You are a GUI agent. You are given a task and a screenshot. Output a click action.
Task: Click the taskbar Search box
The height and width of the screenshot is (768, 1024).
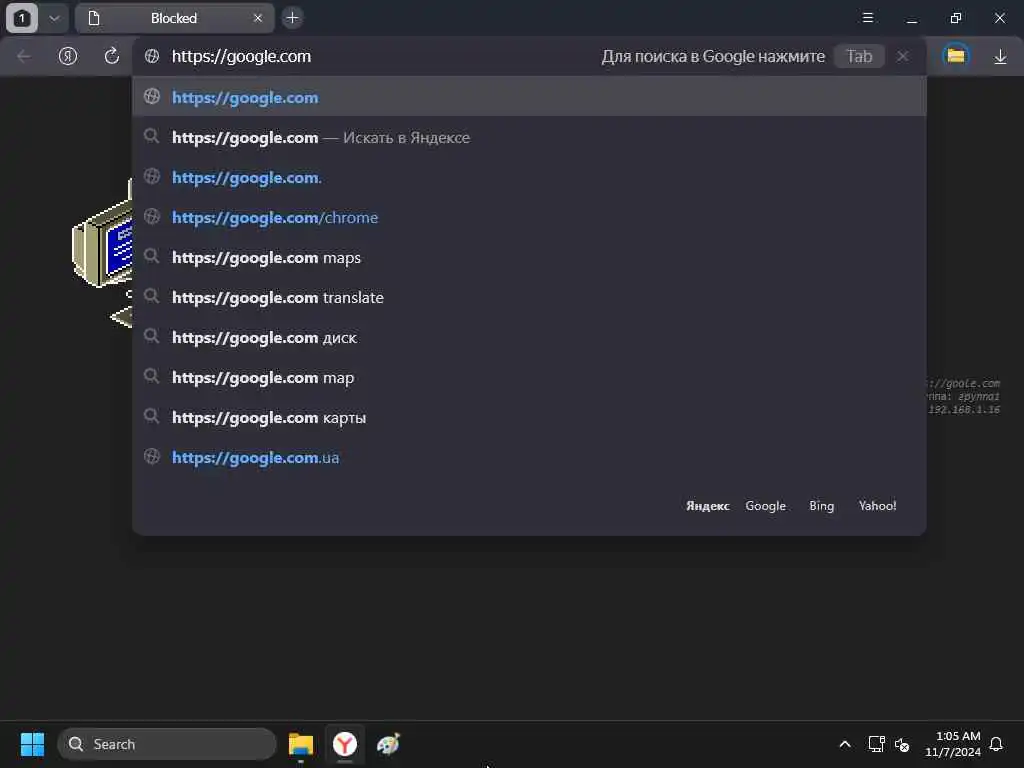click(167, 744)
